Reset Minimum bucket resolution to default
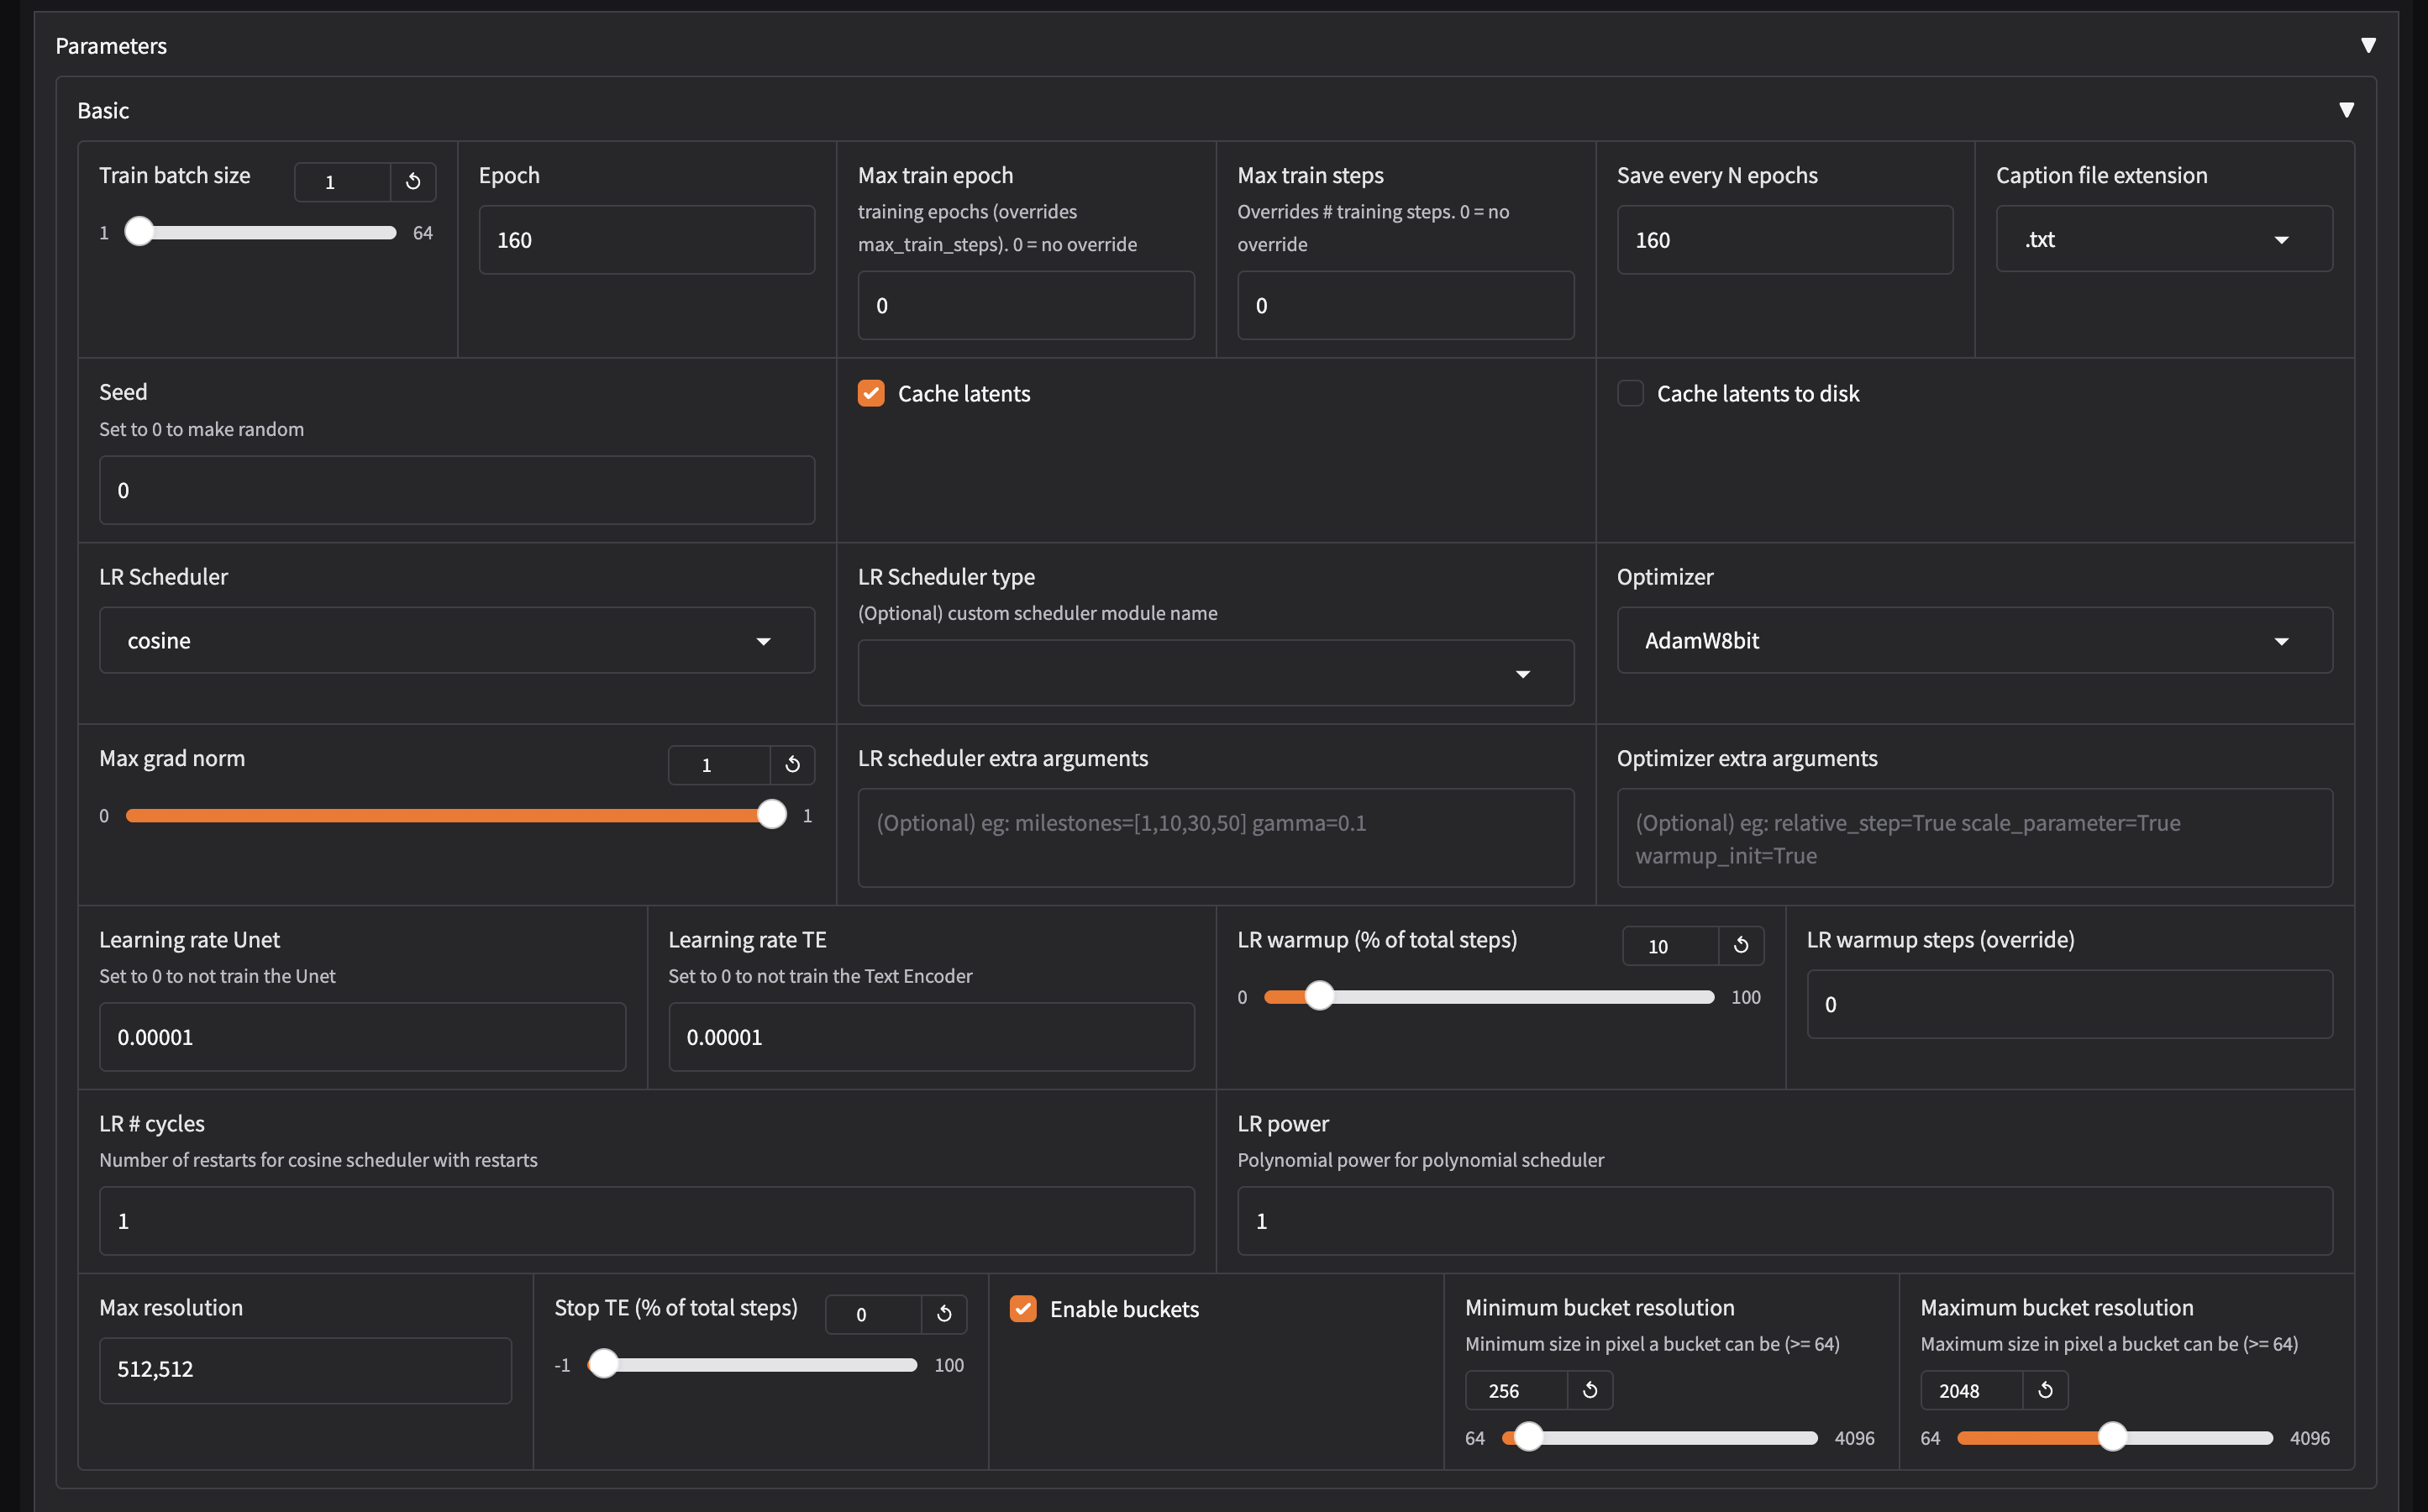The height and width of the screenshot is (1512, 2428). (1589, 1390)
